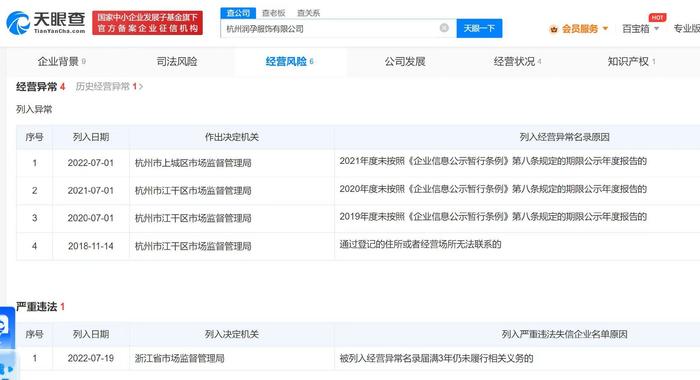
Task: Open the 公司发展 tab
Action: (405, 62)
